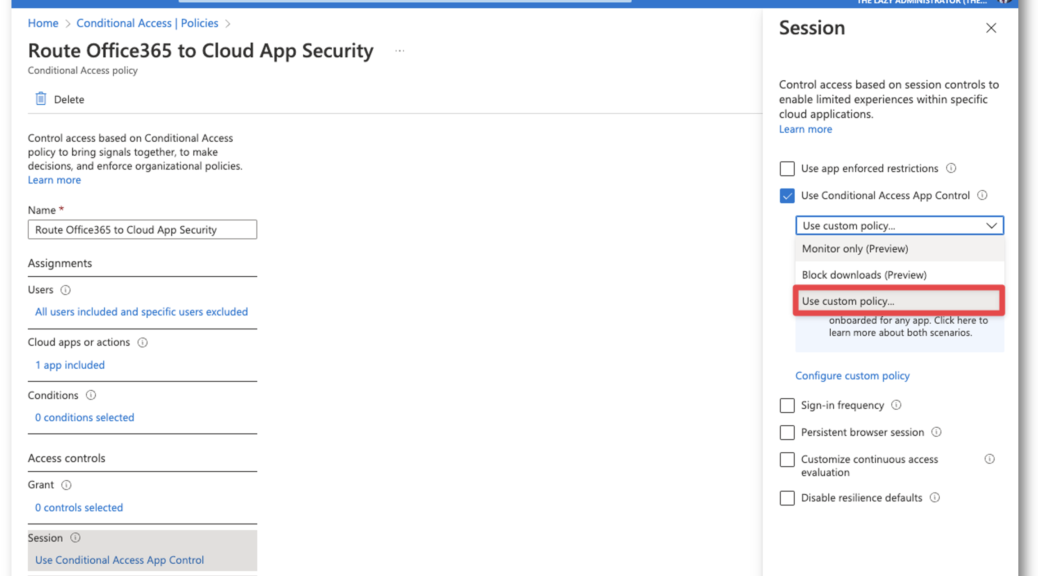Show info for Cloud apps or actions
The image size is (1038, 576).
click(142, 342)
